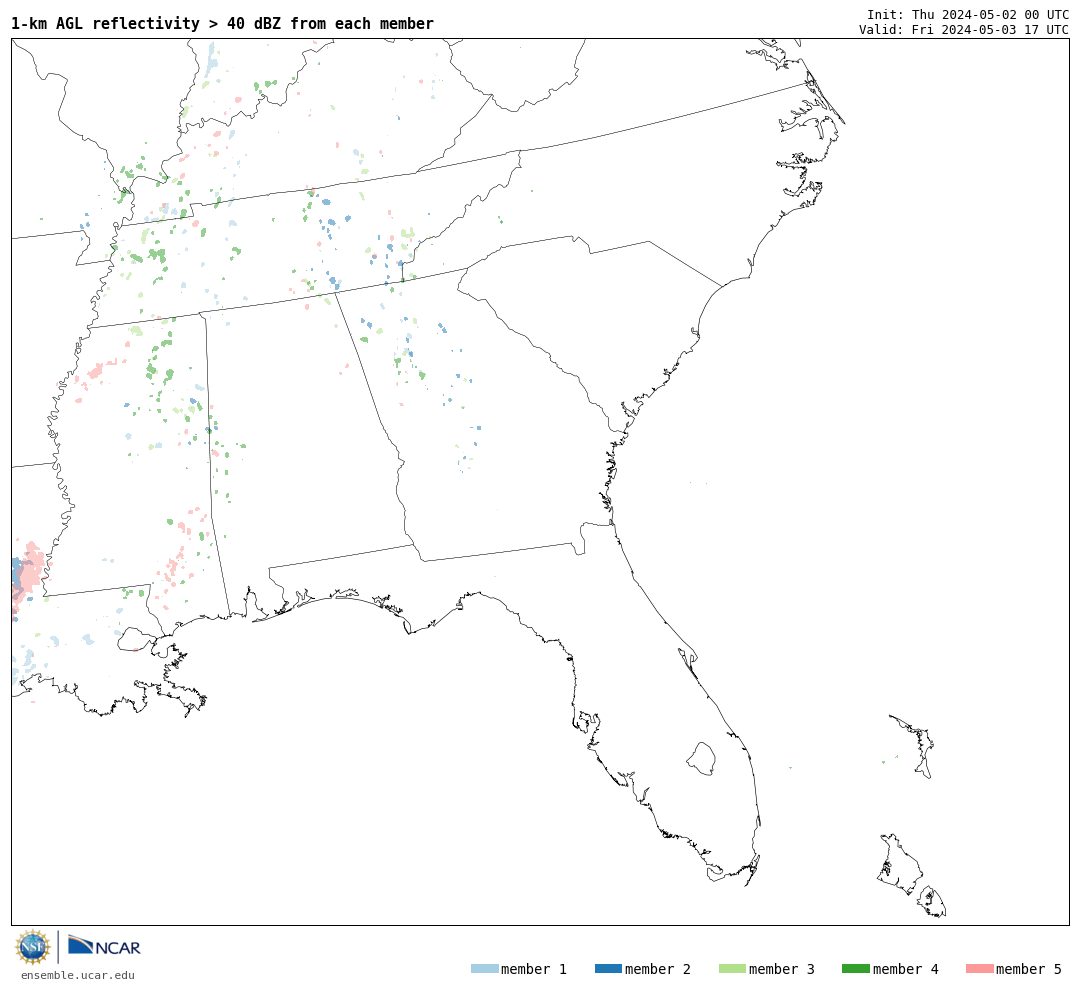Select the 'member 1' legend label
The width and height of the screenshot is (1080, 988).
(534, 969)
